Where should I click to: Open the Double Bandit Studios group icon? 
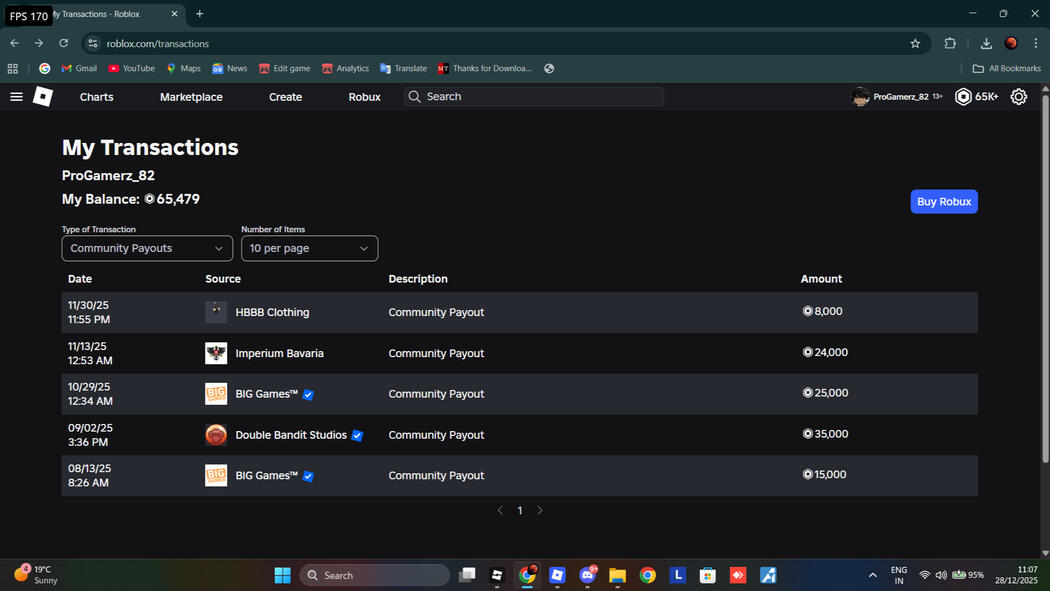(x=216, y=435)
